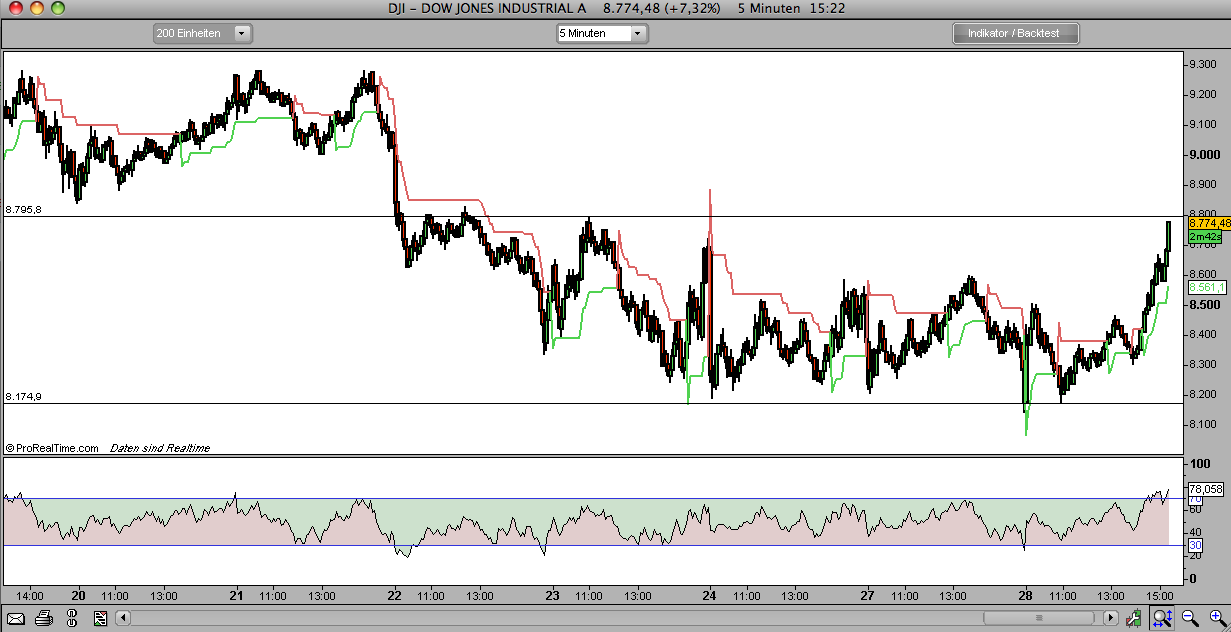Click the 8.795,8 horizontal line label

[22, 210]
